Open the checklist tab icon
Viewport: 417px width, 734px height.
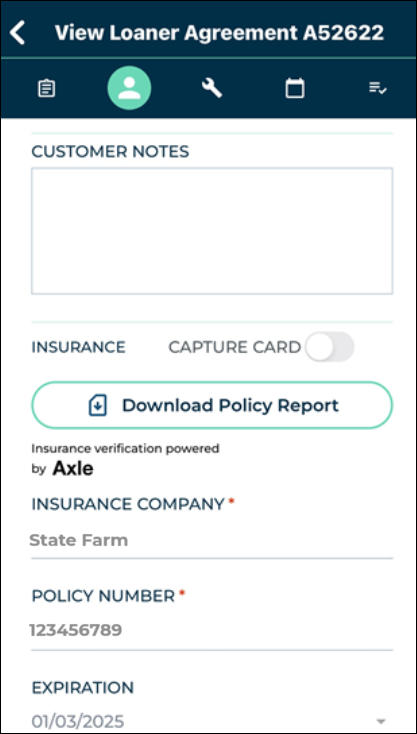pyautogui.click(x=377, y=88)
